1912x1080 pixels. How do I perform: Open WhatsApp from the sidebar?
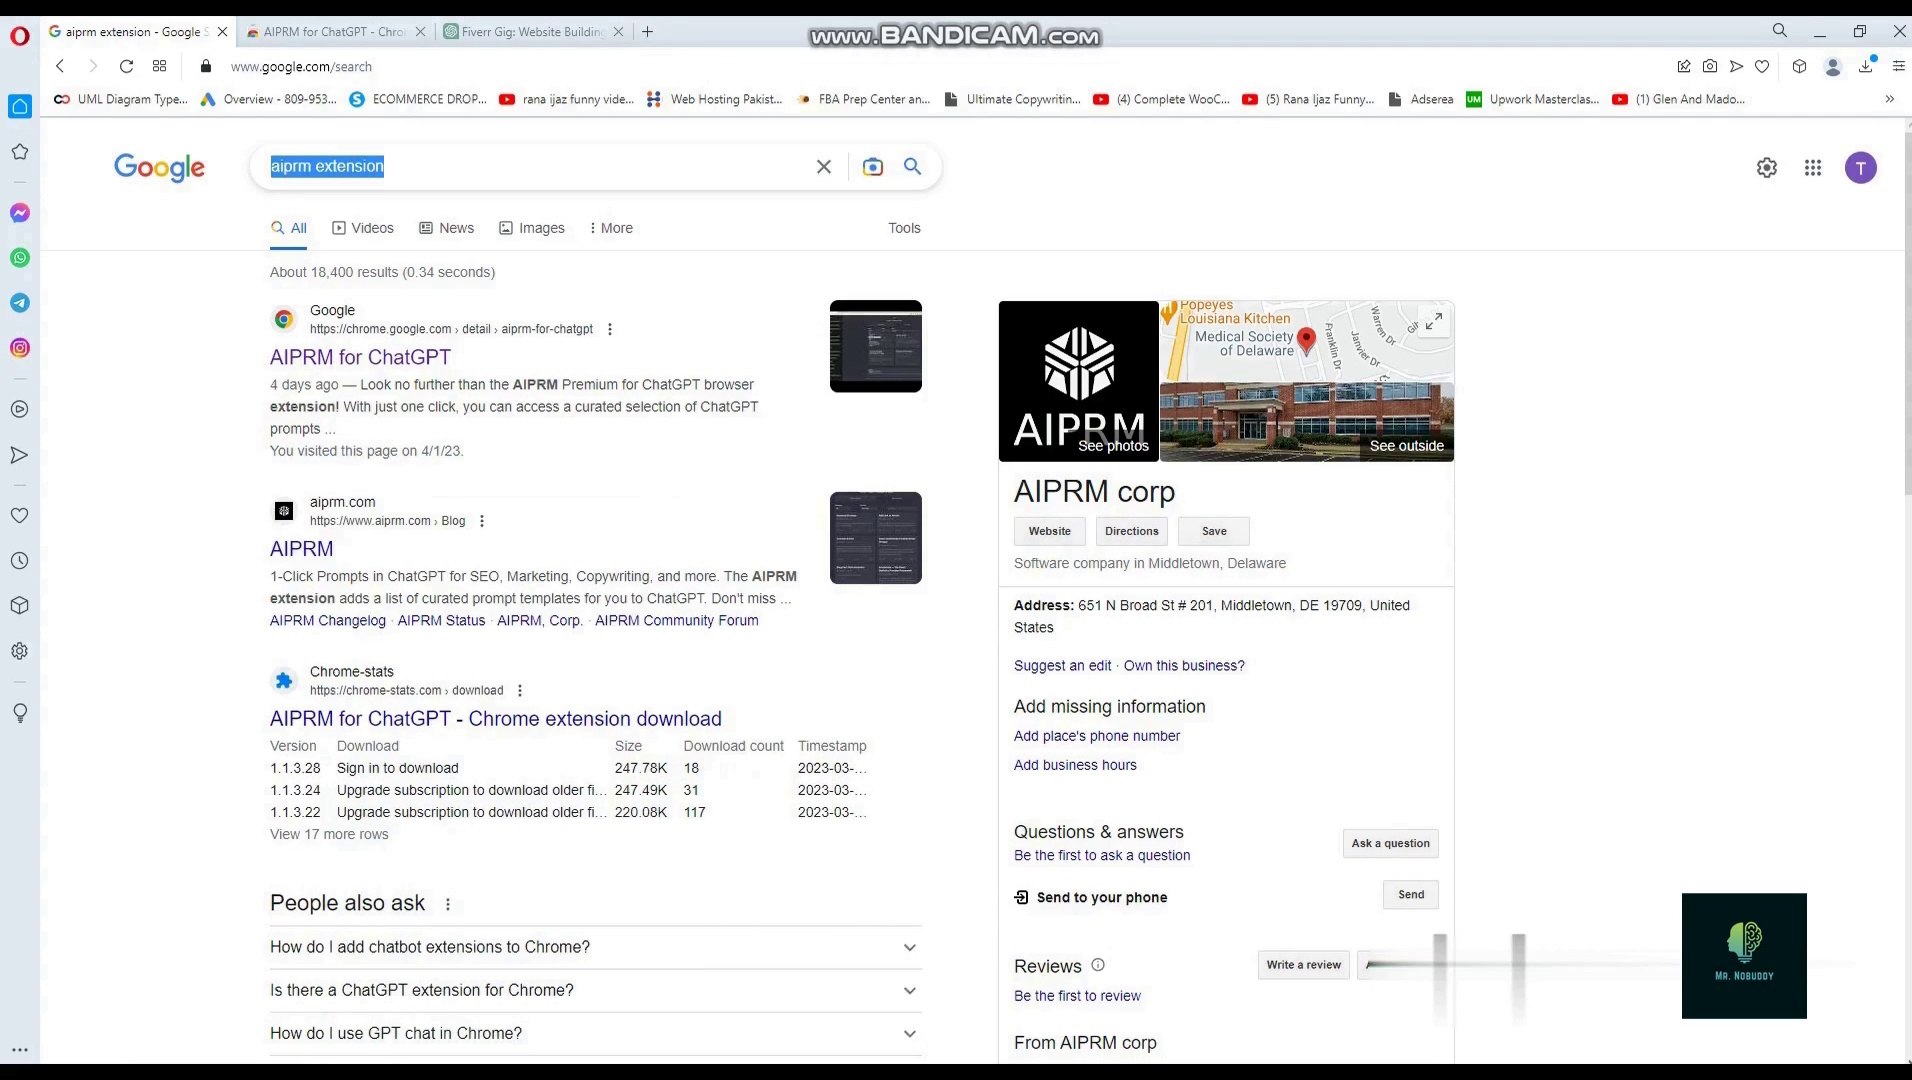tap(20, 258)
